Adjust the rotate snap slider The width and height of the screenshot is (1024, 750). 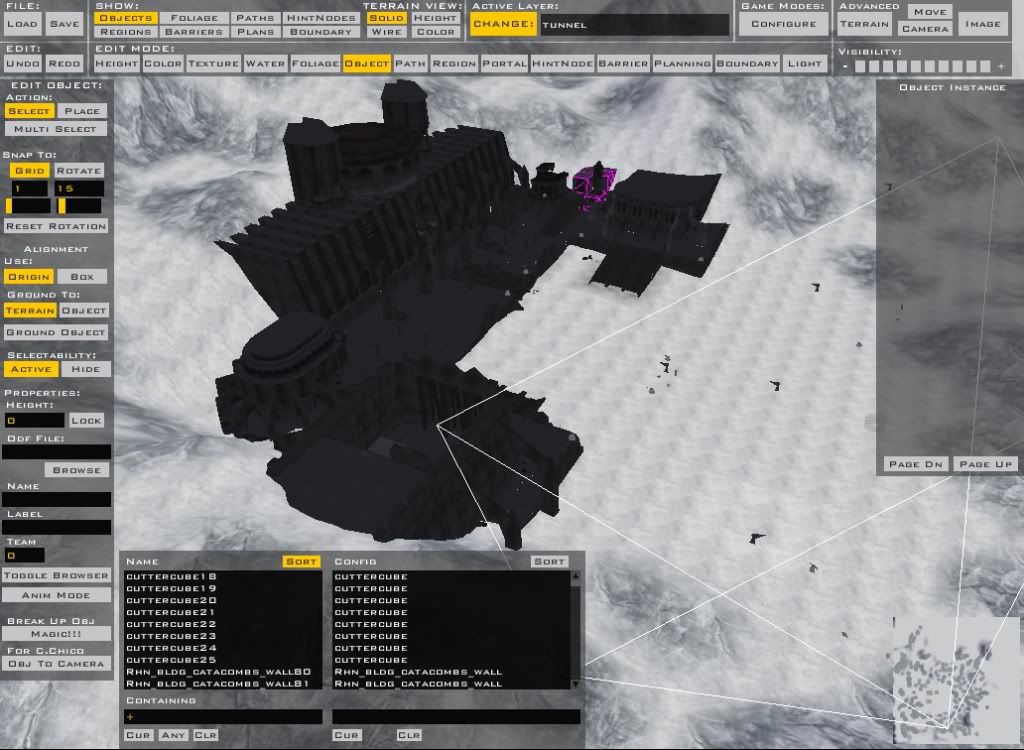click(x=79, y=206)
